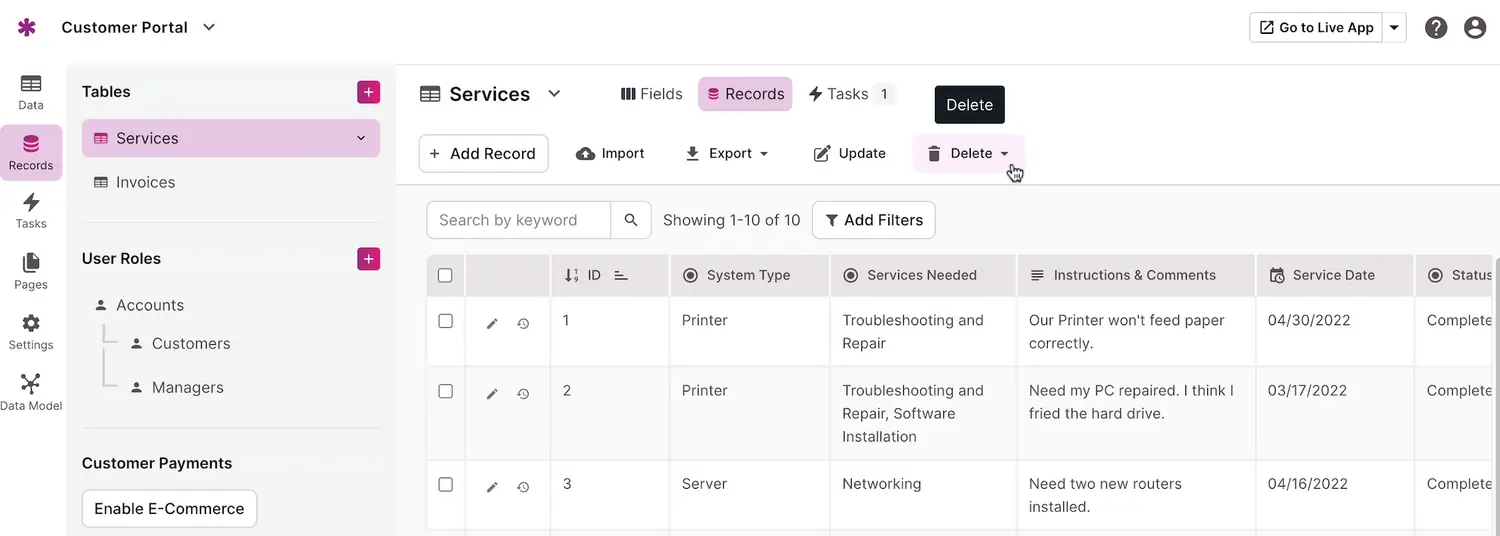Click the help question mark icon

pos(1436,28)
